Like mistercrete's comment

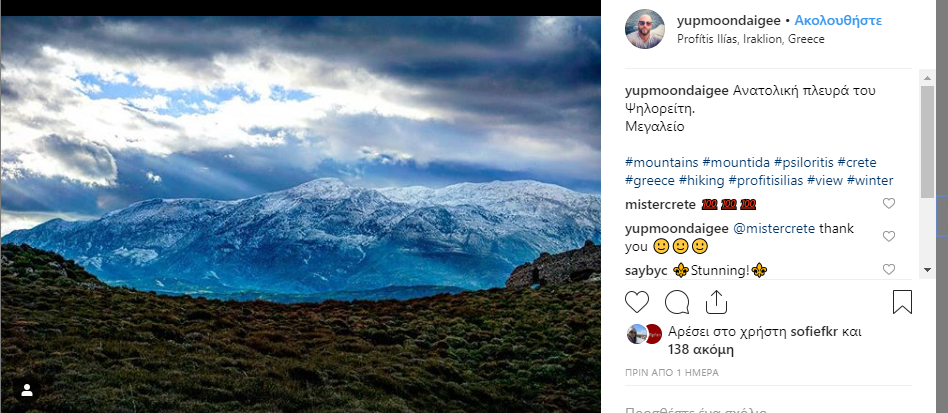click(889, 204)
